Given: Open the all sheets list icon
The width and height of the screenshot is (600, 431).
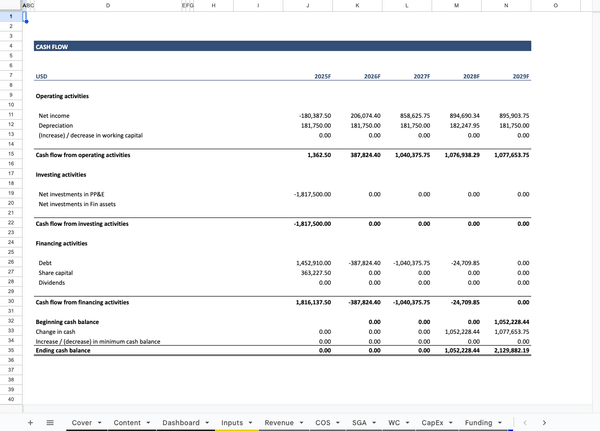Looking at the screenshot, I should coord(50,423).
